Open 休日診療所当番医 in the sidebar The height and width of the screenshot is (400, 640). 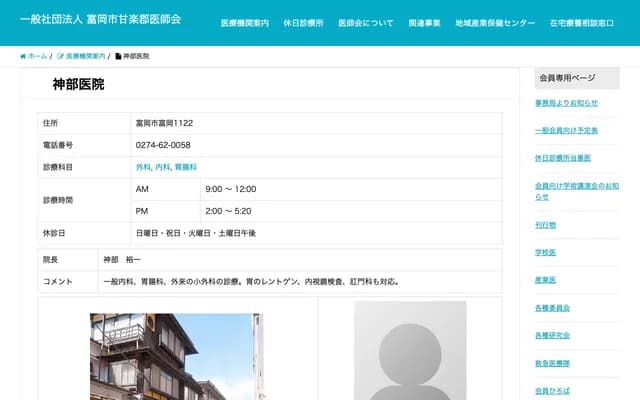click(563, 158)
